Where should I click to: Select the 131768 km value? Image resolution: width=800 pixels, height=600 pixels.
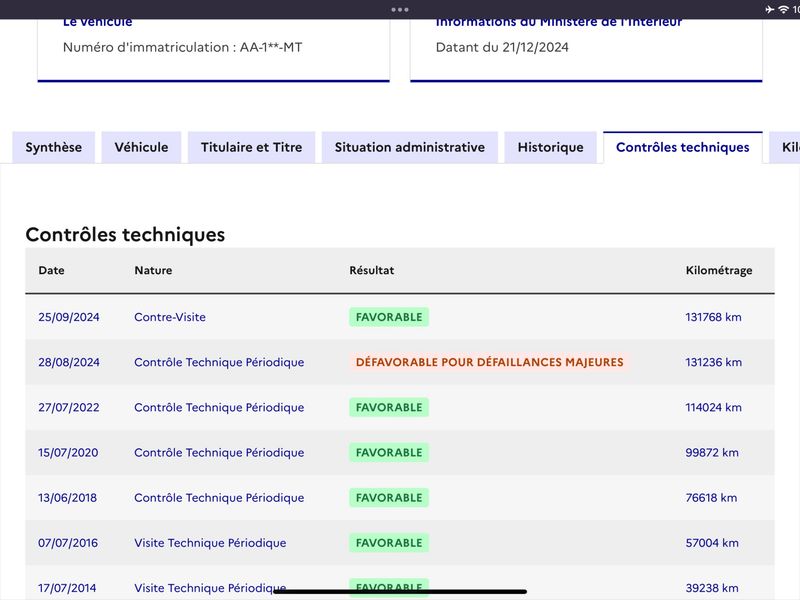pos(713,317)
